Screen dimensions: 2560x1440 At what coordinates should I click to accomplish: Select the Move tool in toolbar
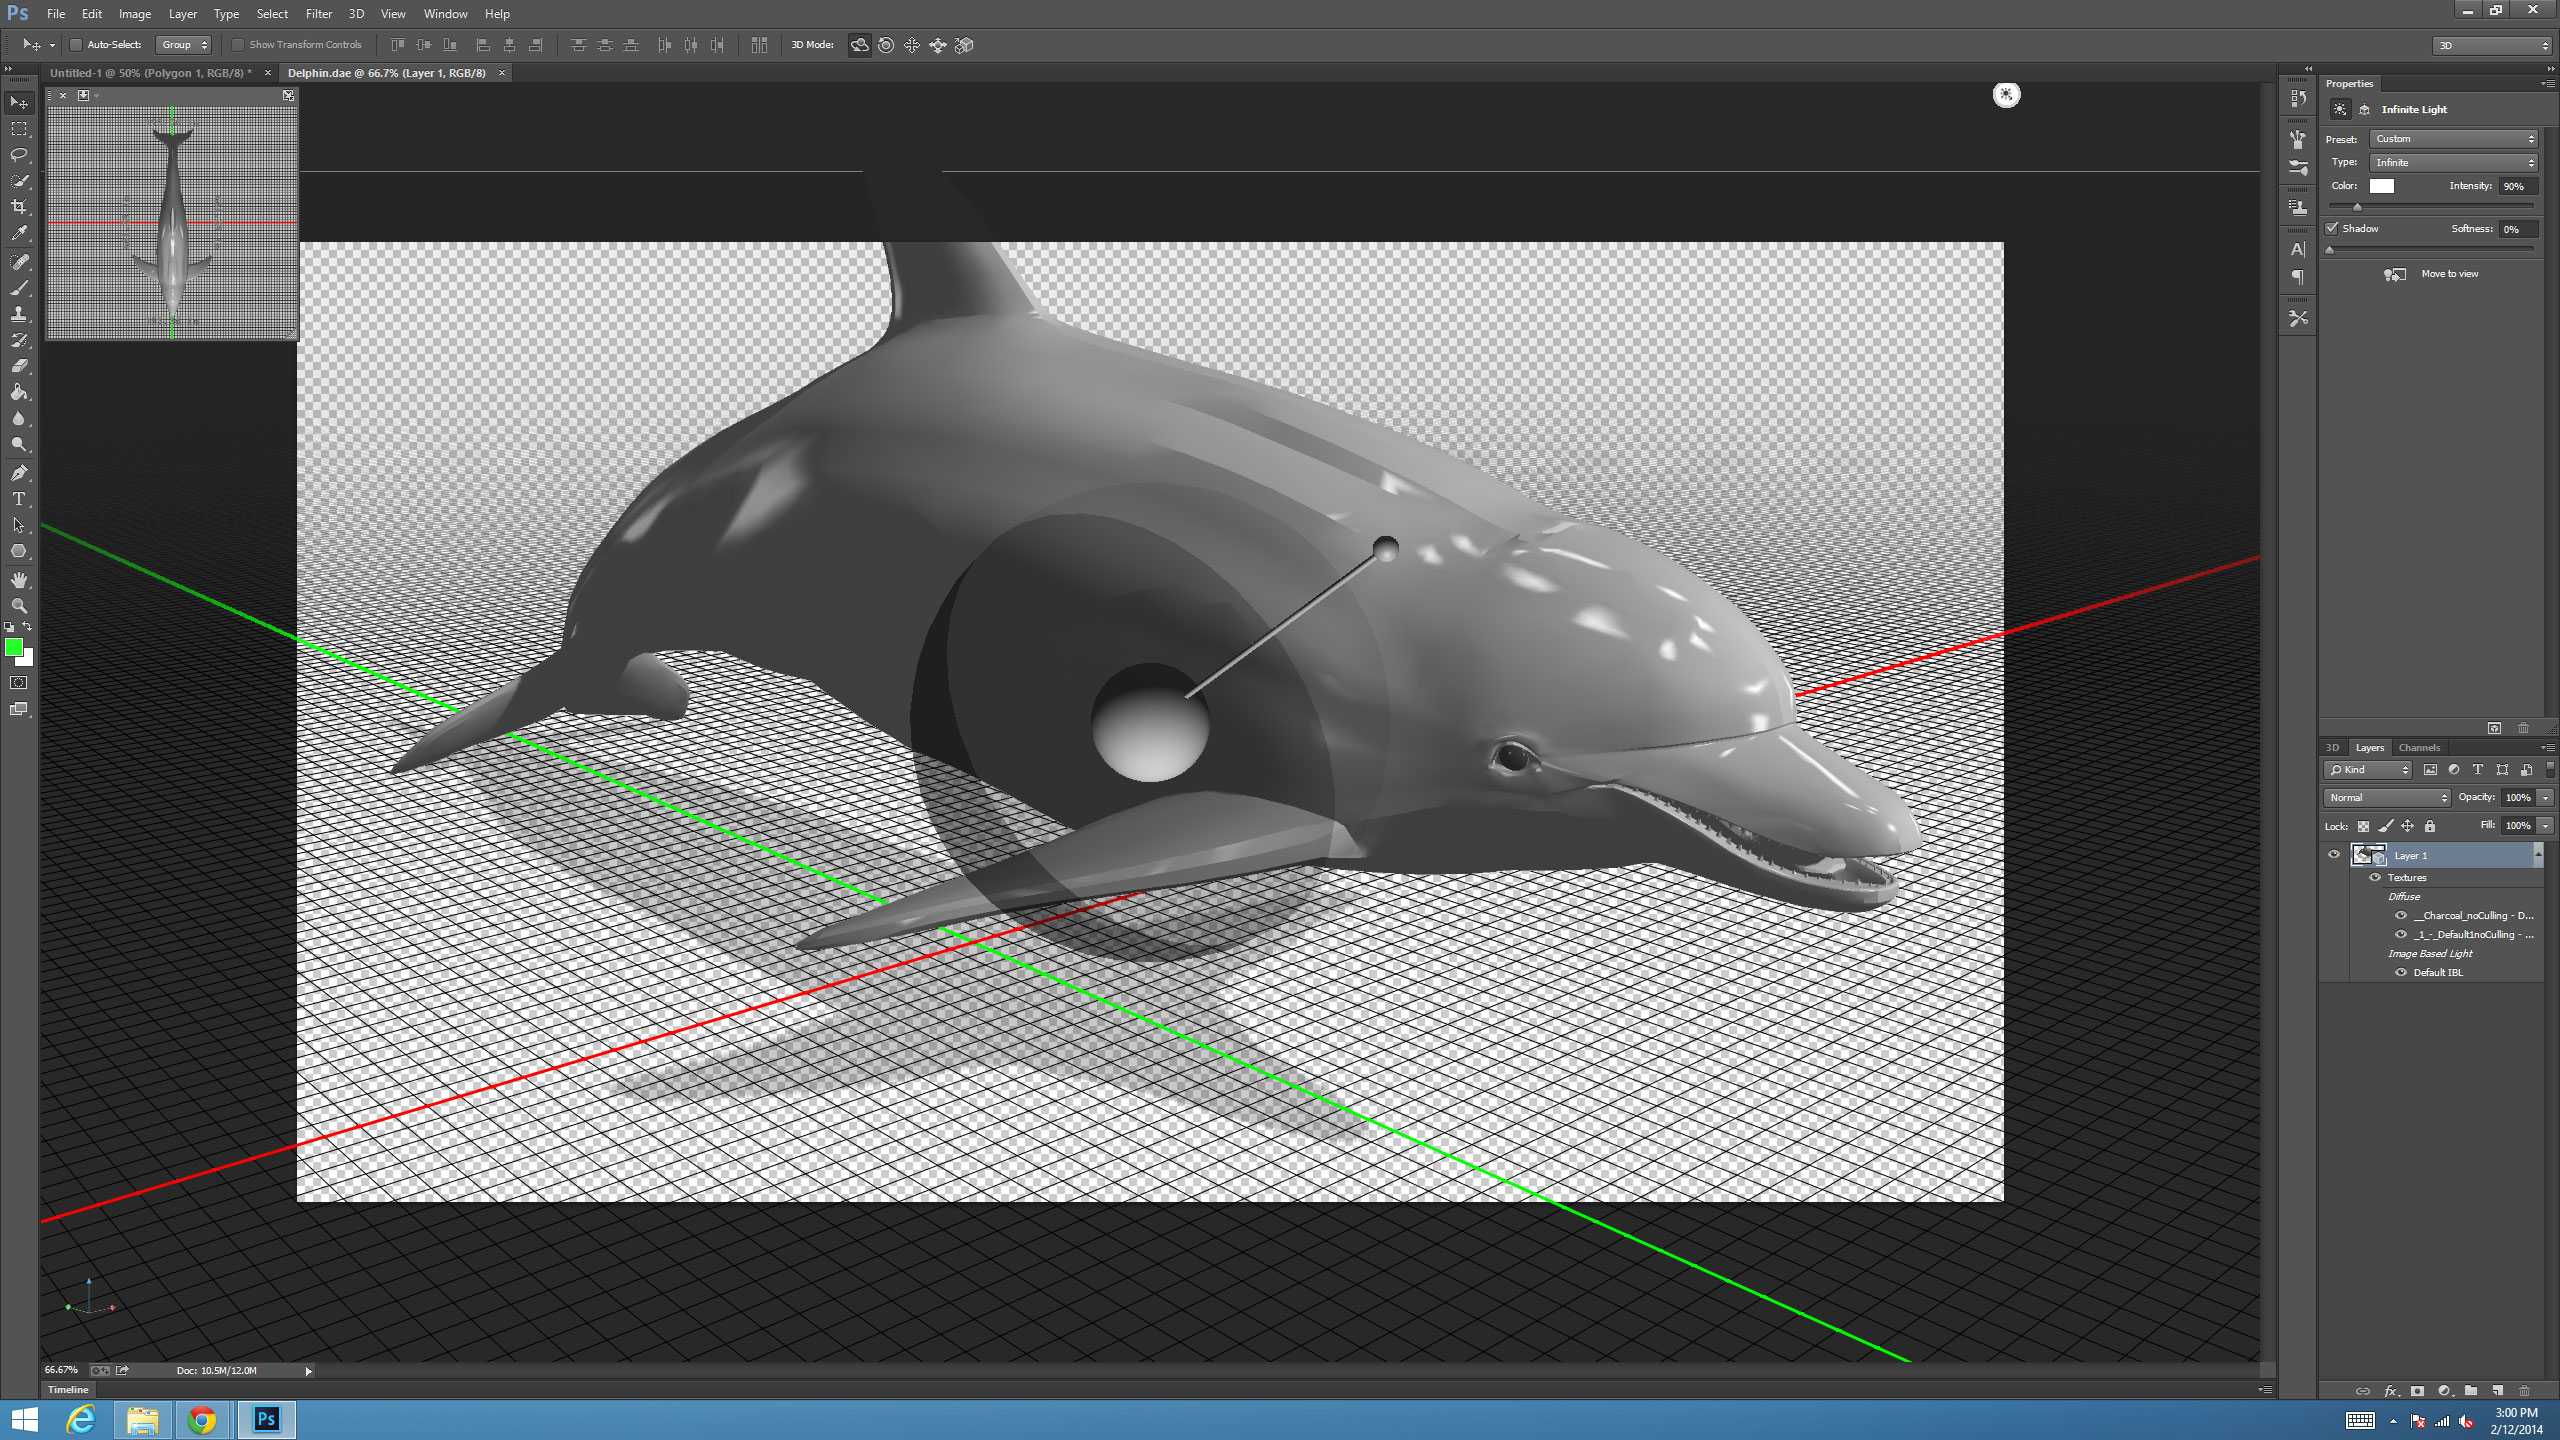pyautogui.click(x=21, y=102)
